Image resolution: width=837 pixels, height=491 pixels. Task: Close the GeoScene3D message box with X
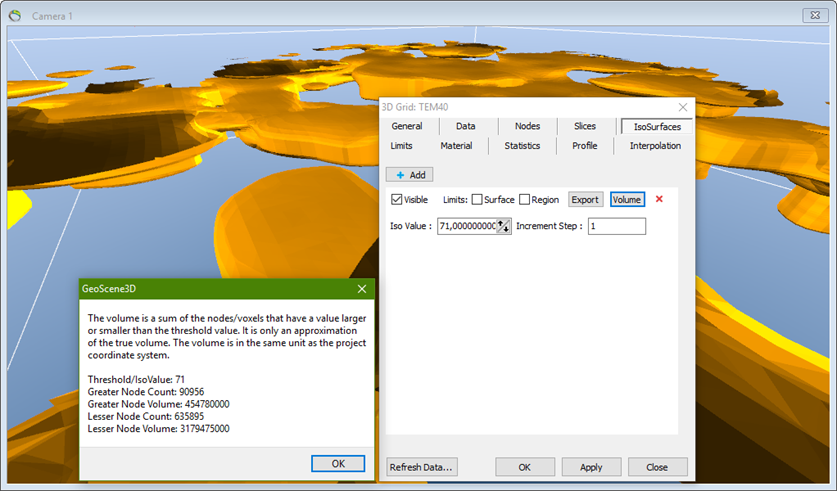click(x=362, y=289)
